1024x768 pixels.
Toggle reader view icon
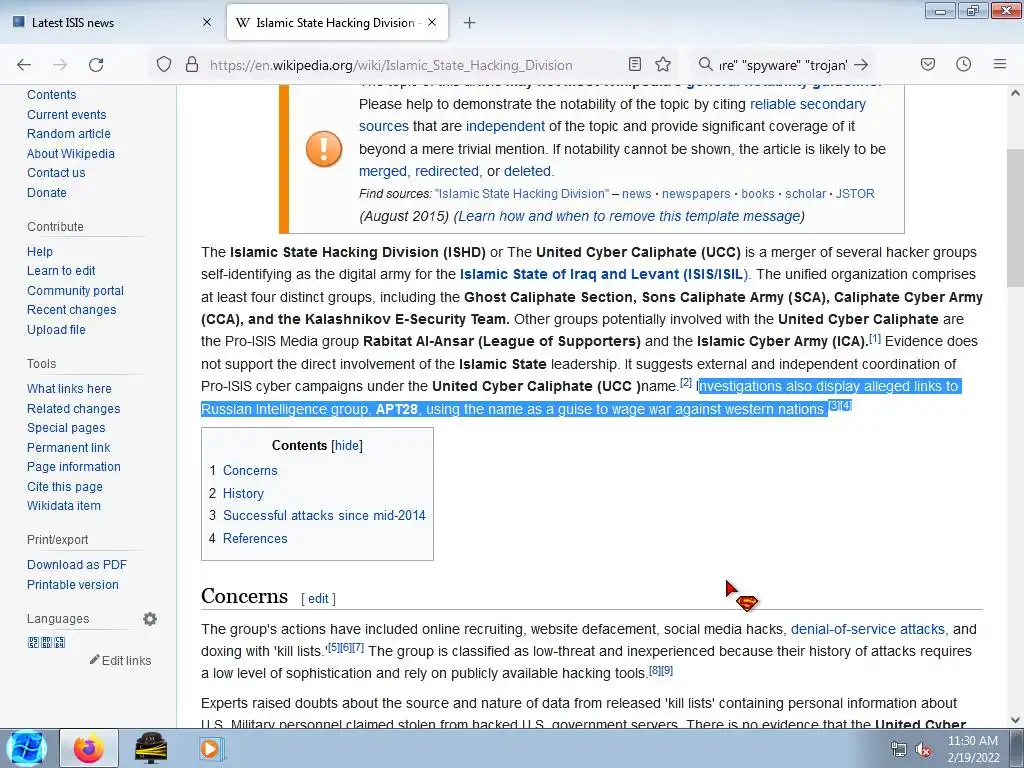pos(635,64)
